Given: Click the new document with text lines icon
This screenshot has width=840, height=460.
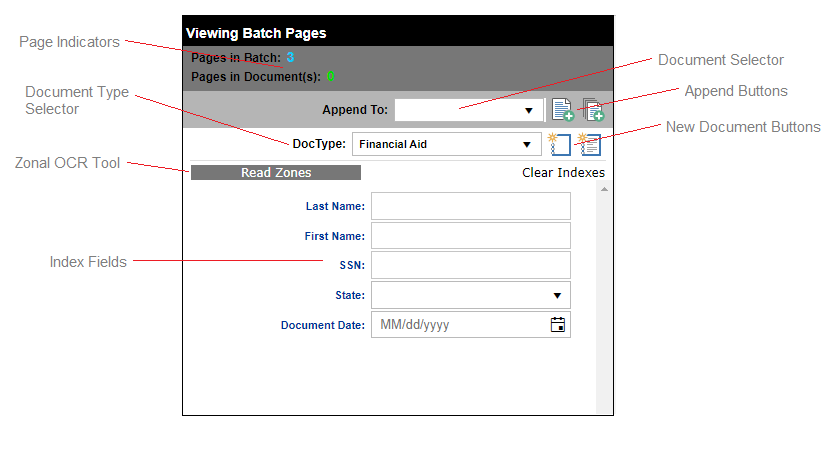Looking at the screenshot, I should [590, 144].
